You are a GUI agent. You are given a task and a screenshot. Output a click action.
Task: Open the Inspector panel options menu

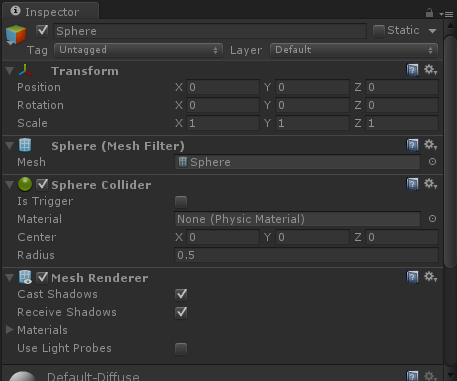(446, 14)
